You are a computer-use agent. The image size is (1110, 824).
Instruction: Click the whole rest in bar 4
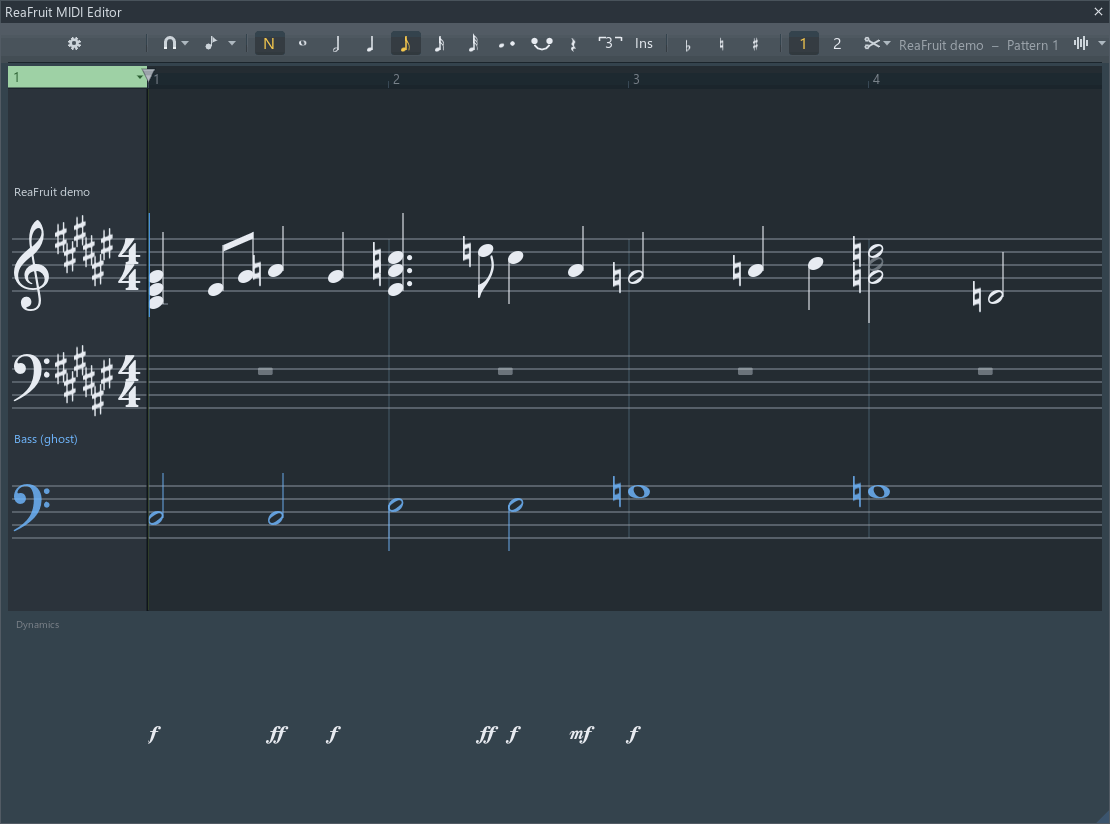(985, 371)
